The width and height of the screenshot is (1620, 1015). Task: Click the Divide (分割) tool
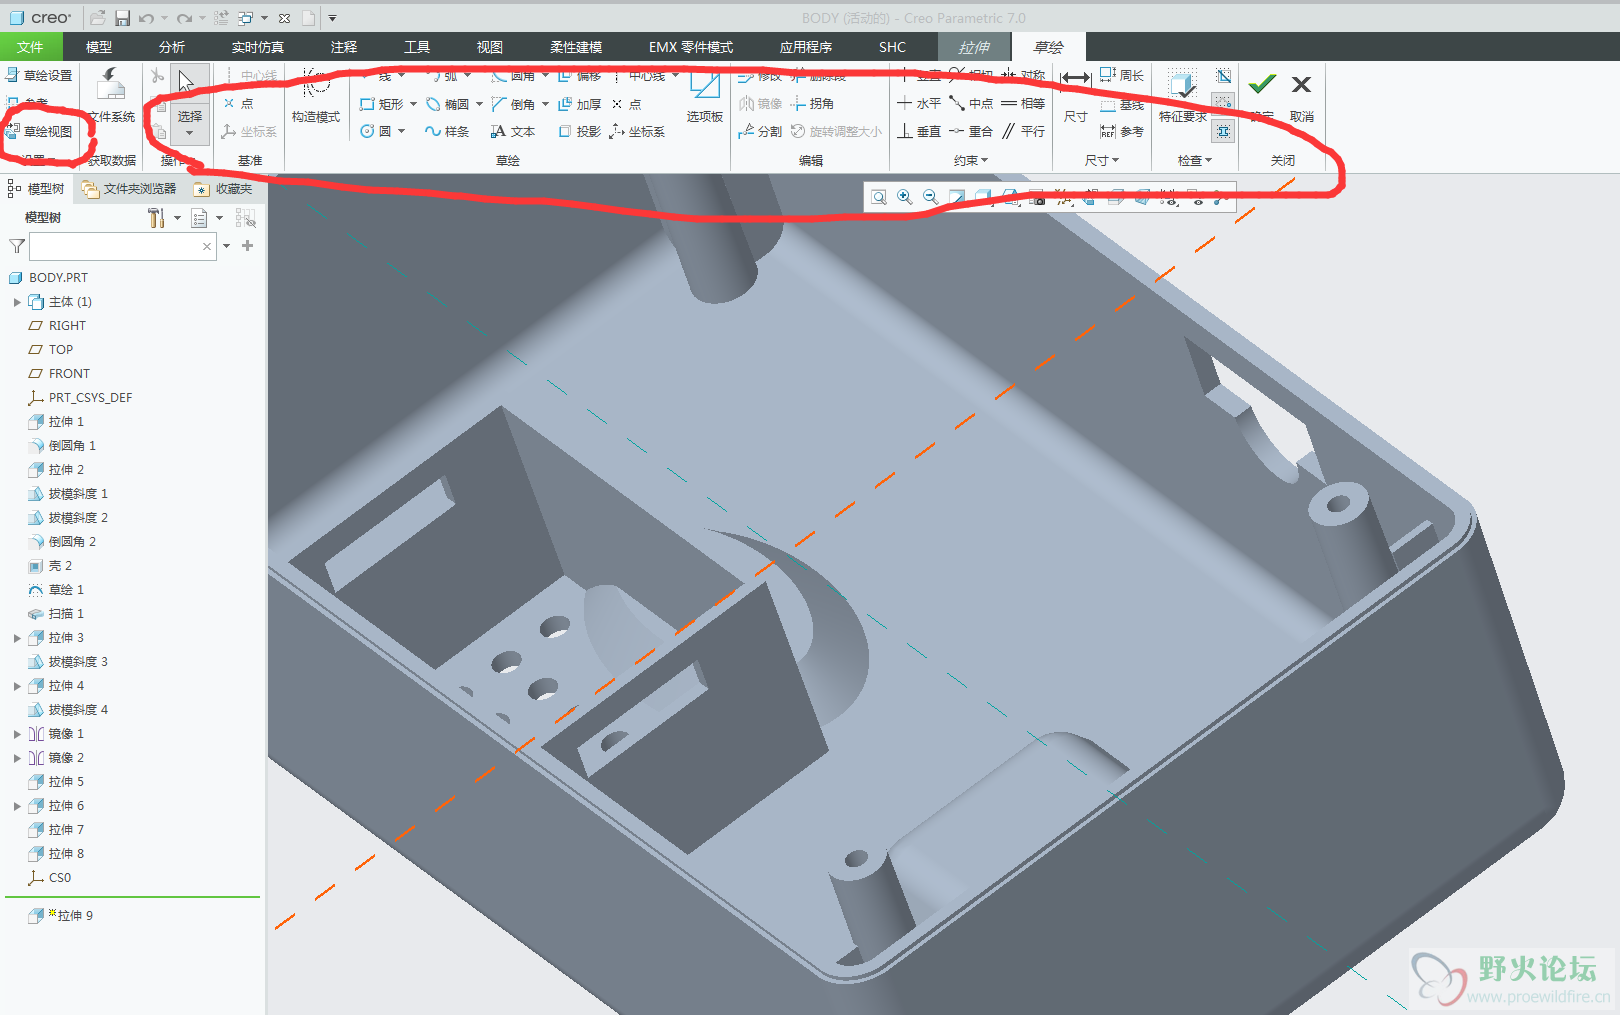click(760, 131)
